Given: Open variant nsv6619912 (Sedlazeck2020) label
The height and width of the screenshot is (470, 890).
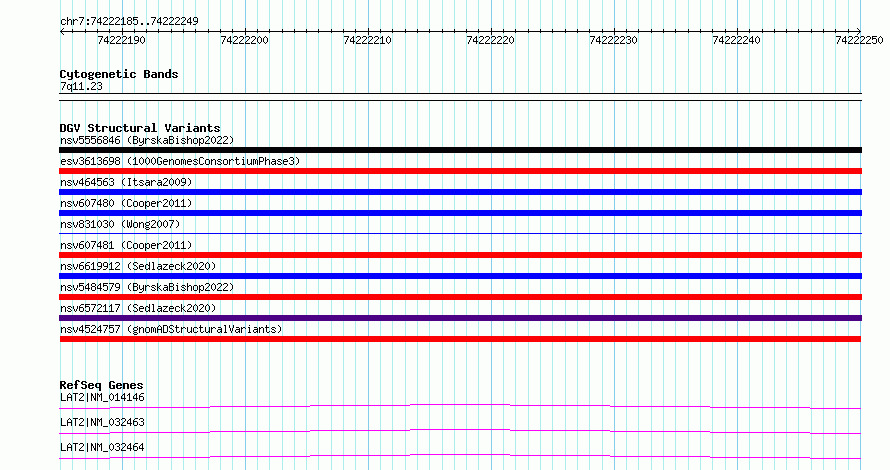Looking at the screenshot, I should [138, 266].
